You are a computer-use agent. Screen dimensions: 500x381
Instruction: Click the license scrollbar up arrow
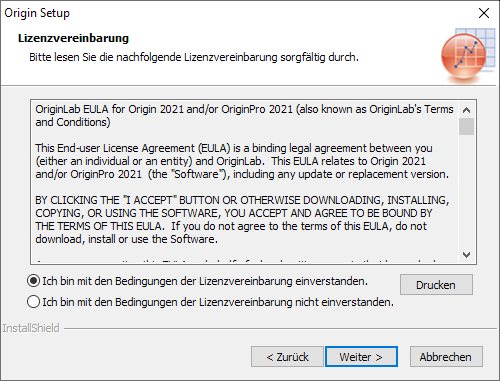[x=467, y=110]
